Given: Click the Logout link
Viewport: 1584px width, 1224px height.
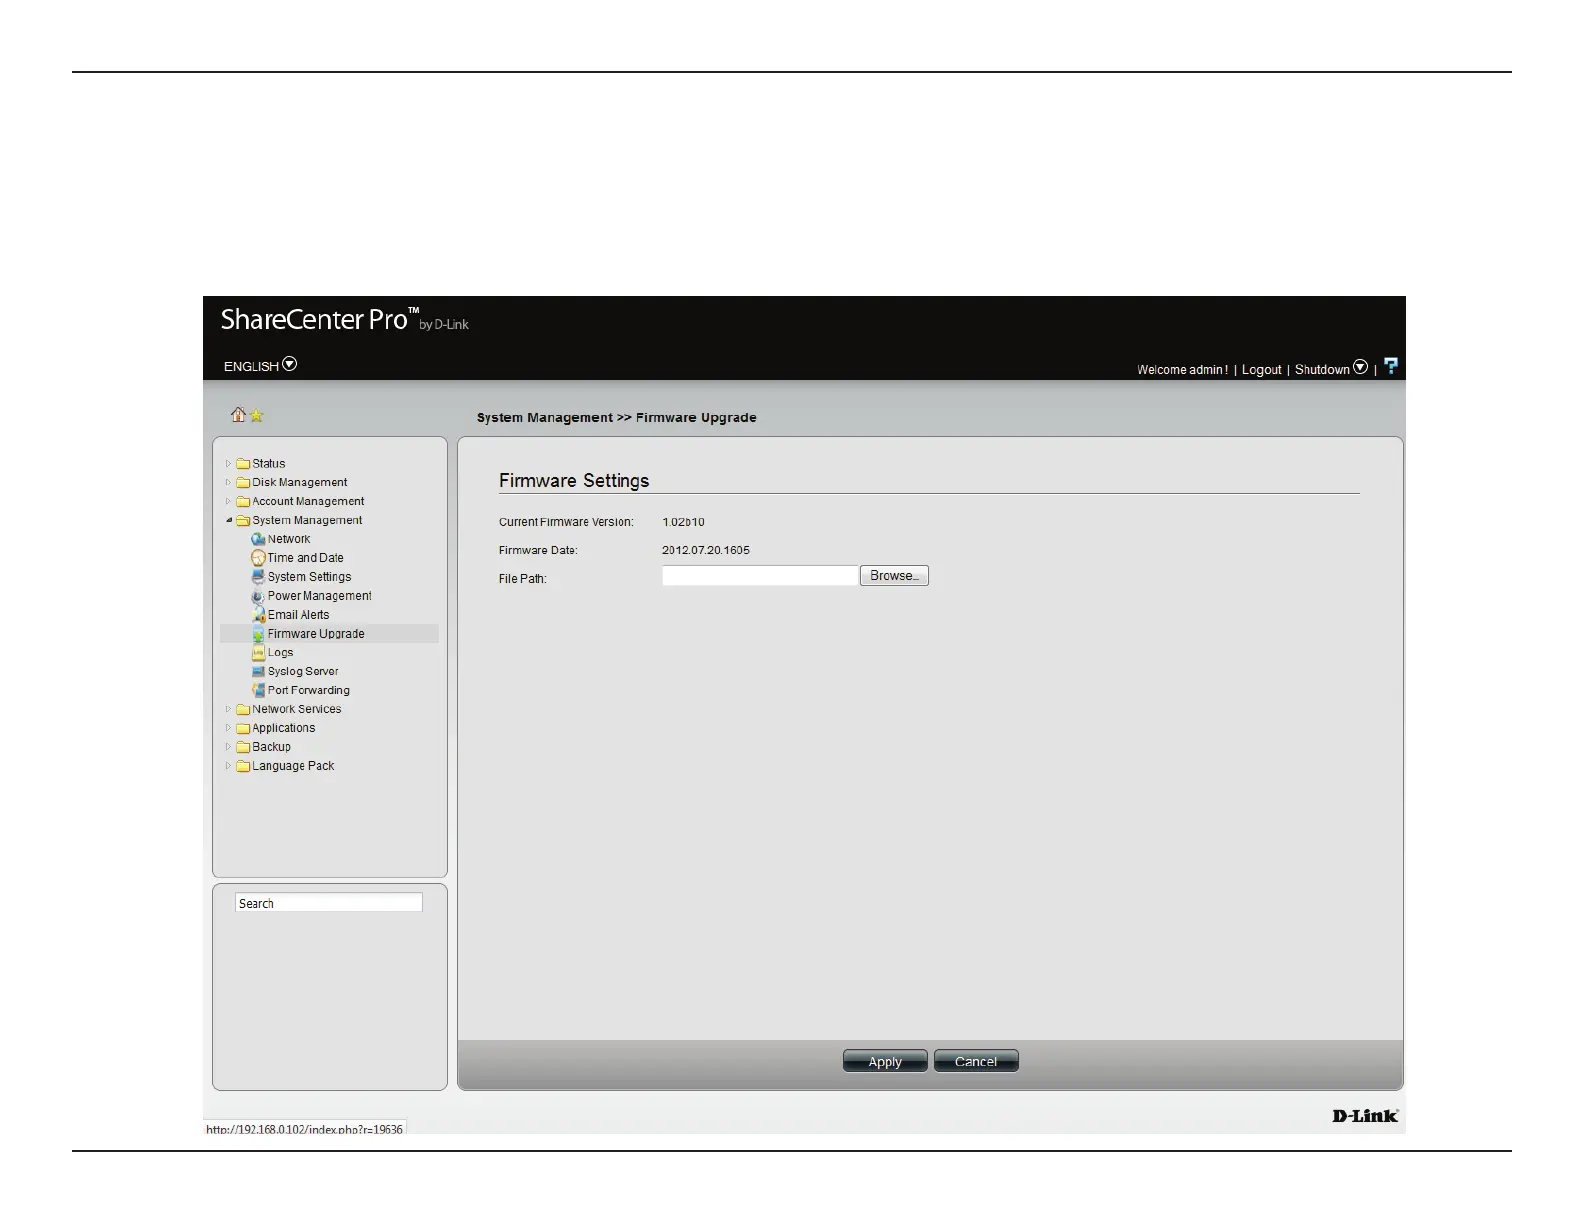Looking at the screenshot, I should tap(1261, 370).
